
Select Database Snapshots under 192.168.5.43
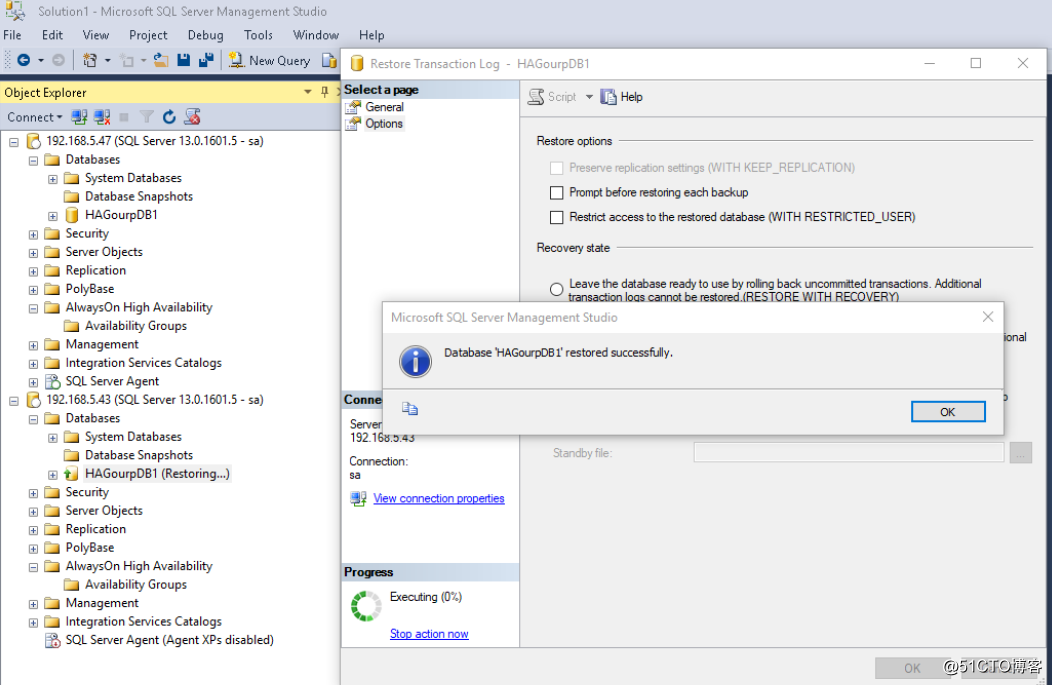(139, 455)
